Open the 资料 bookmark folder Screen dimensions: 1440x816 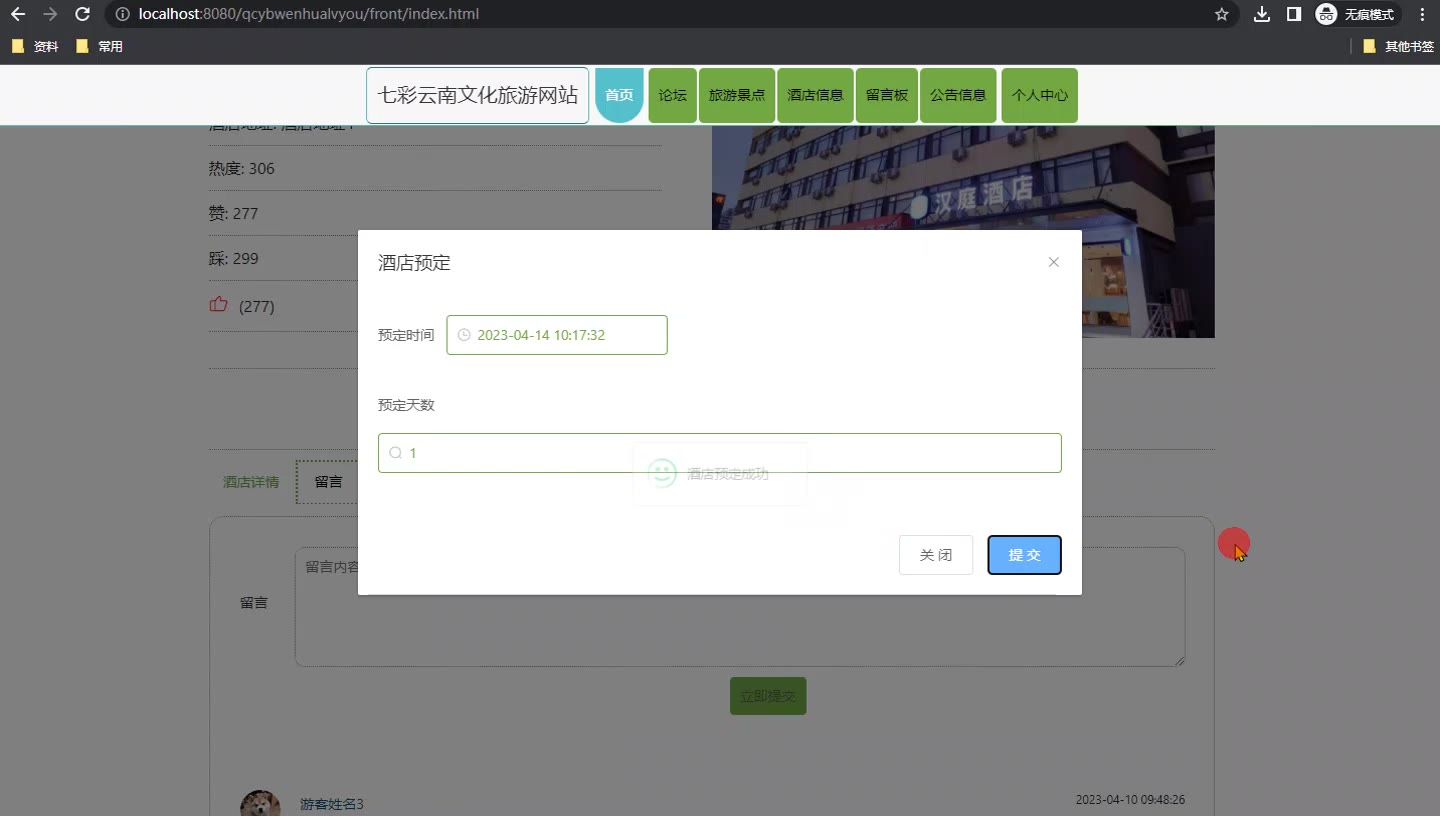coord(36,46)
